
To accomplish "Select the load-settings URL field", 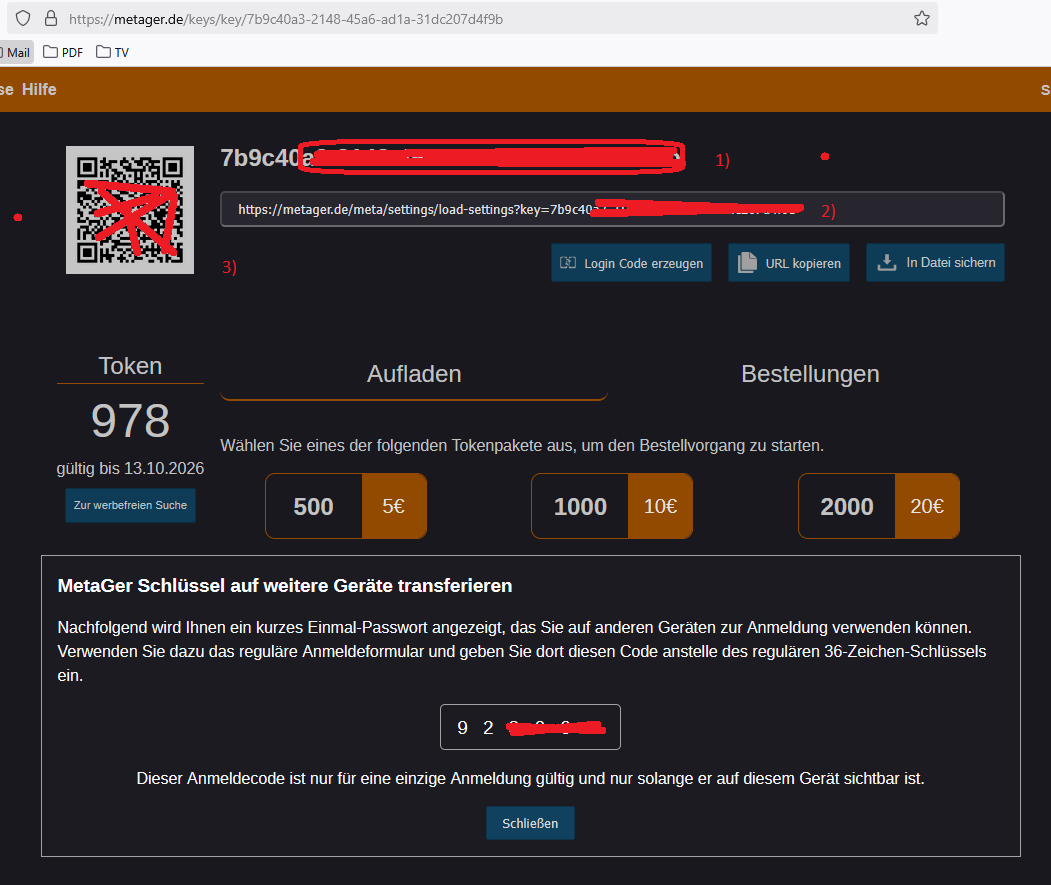I will [612, 209].
